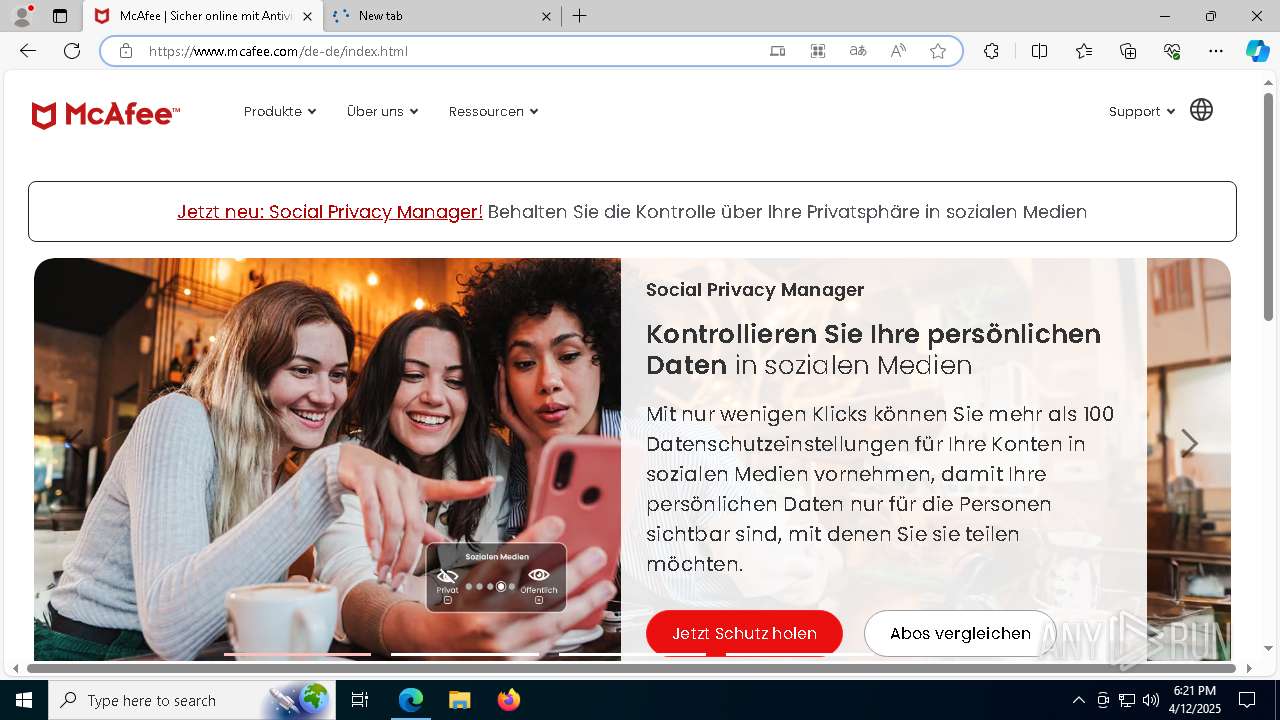Expand the Ressourcen menu
1280x720 pixels.
tap(494, 111)
